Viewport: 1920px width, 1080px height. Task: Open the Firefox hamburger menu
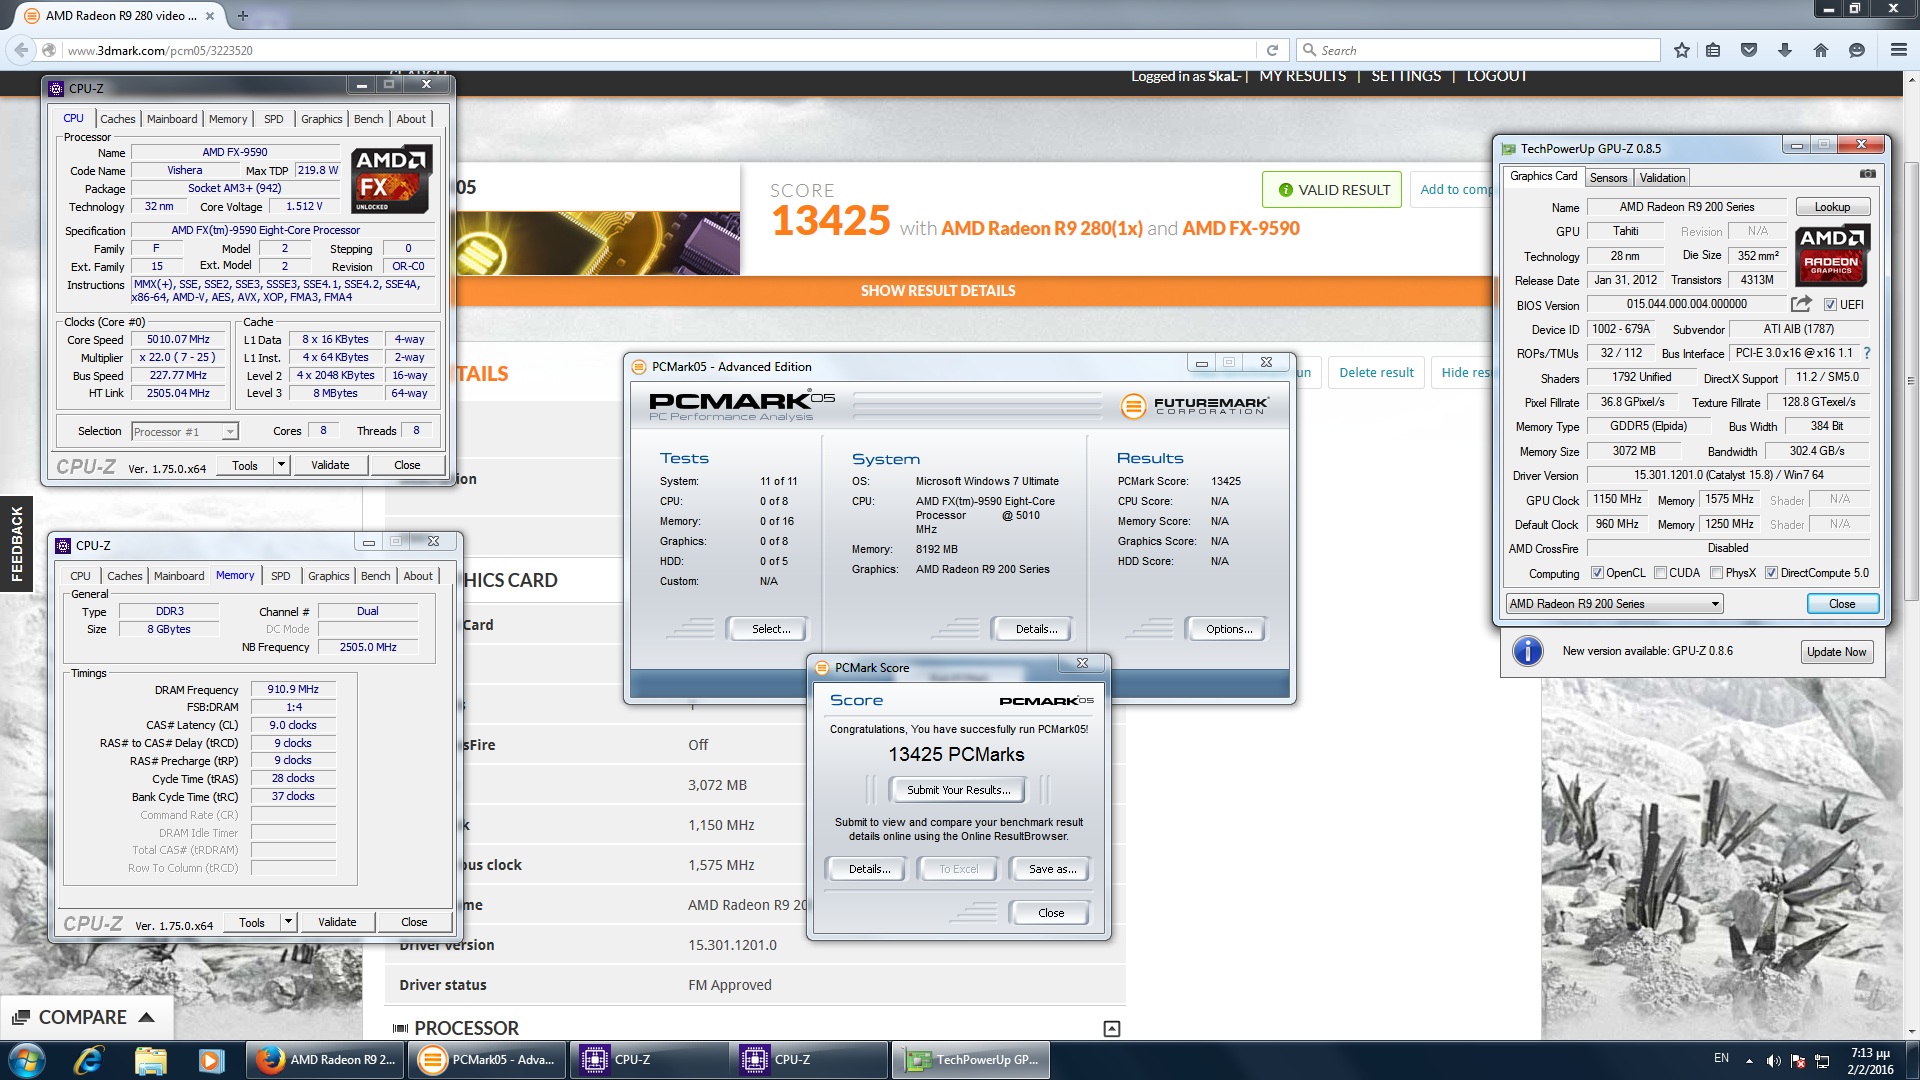coord(1899,50)
